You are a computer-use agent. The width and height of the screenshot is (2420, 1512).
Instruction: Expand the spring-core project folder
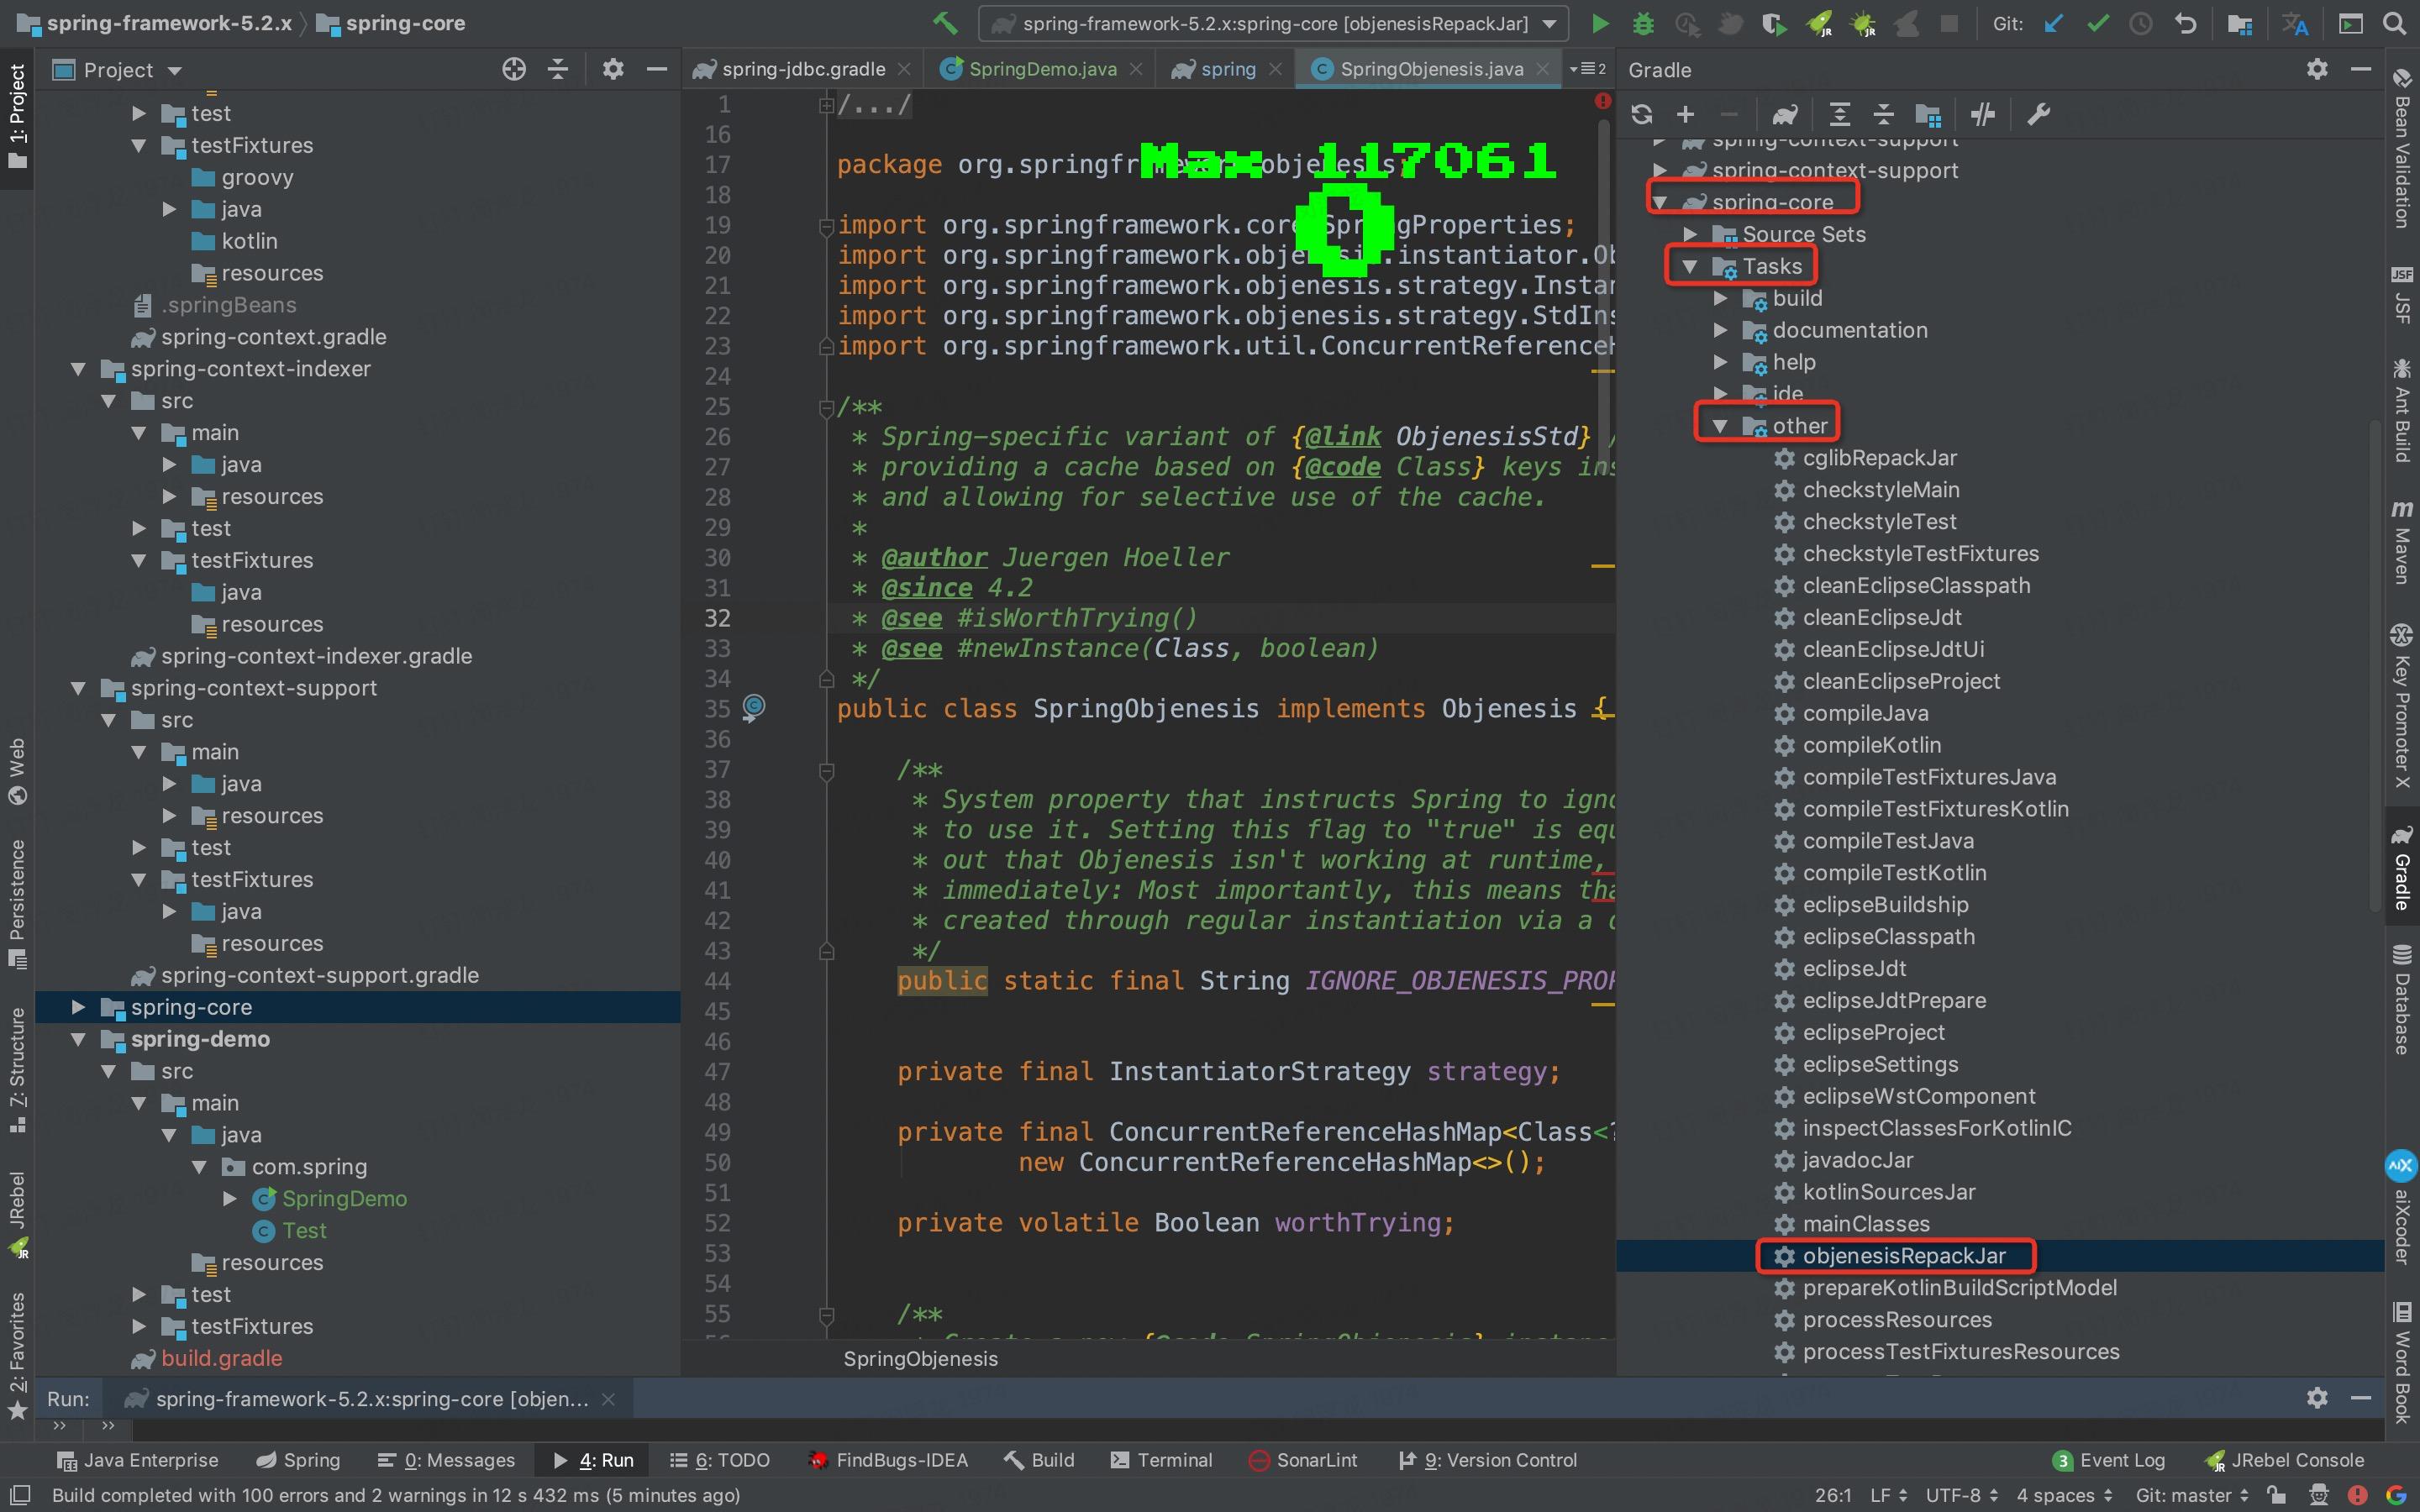coord(78,1007)
